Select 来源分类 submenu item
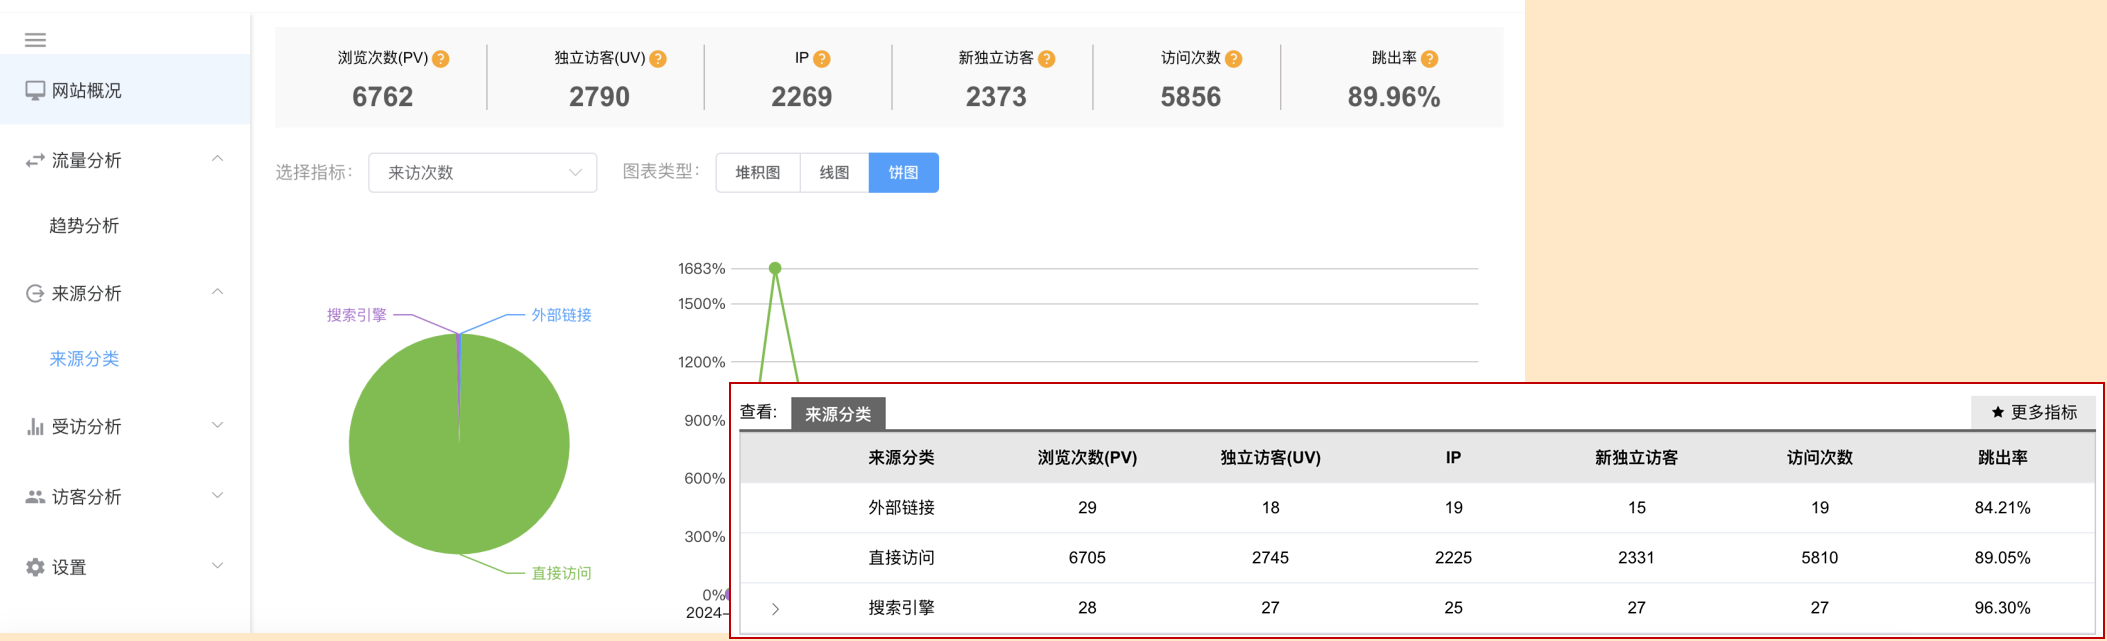 coord(84,359)
